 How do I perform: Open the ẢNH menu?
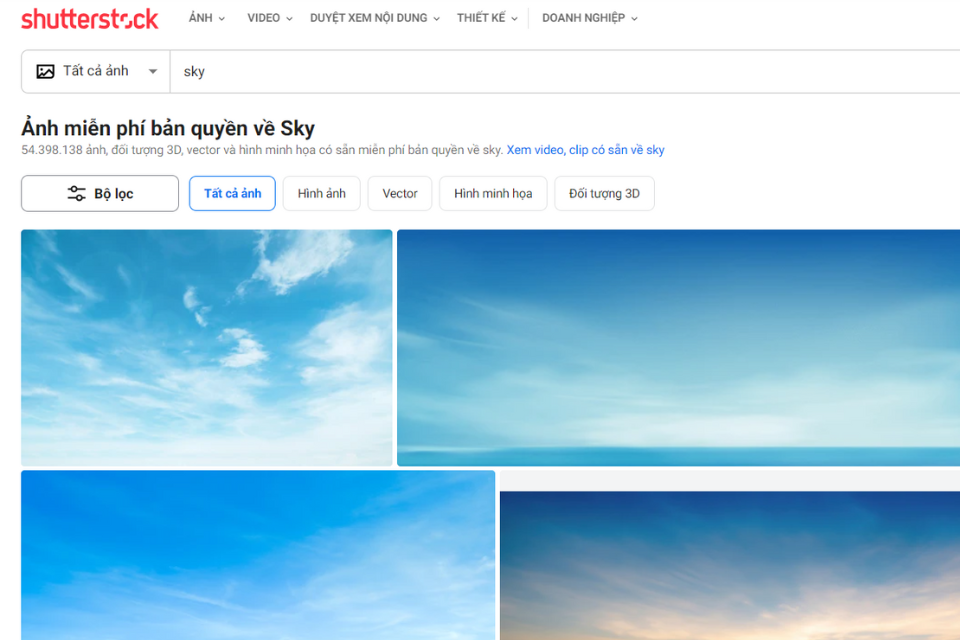point(206,18)
